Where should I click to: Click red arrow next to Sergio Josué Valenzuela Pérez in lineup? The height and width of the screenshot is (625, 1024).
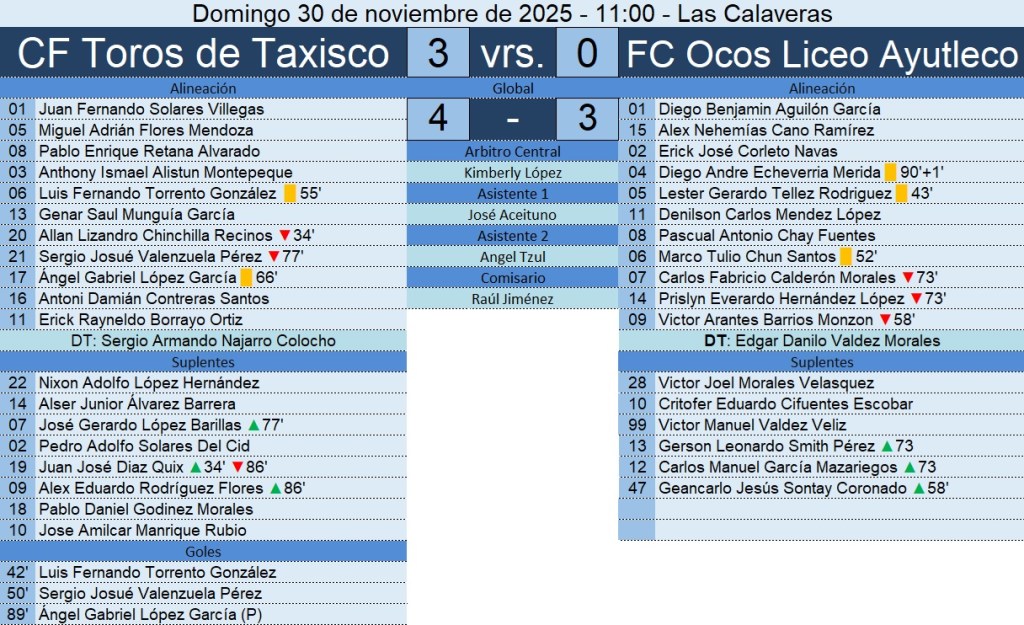coord(273,257)
